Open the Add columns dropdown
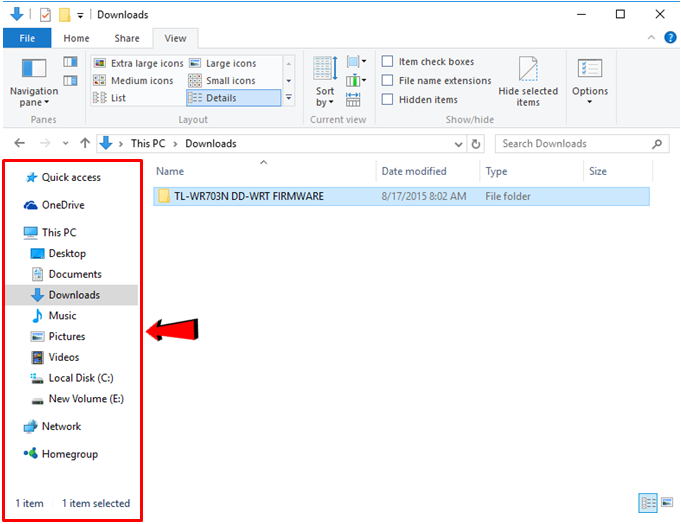Viewport: 681px width, 524px height. coord(357,80)
